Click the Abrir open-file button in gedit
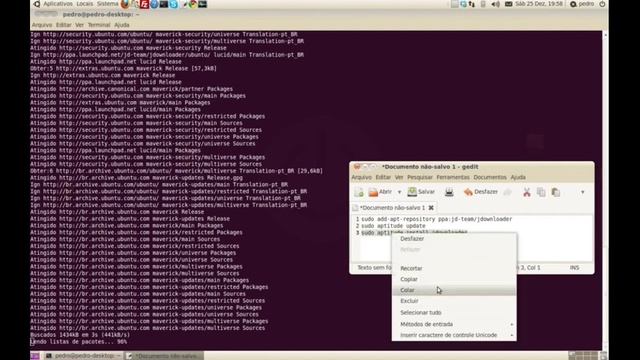This screenshot has width=640, height=360. (x=380, y=192)
